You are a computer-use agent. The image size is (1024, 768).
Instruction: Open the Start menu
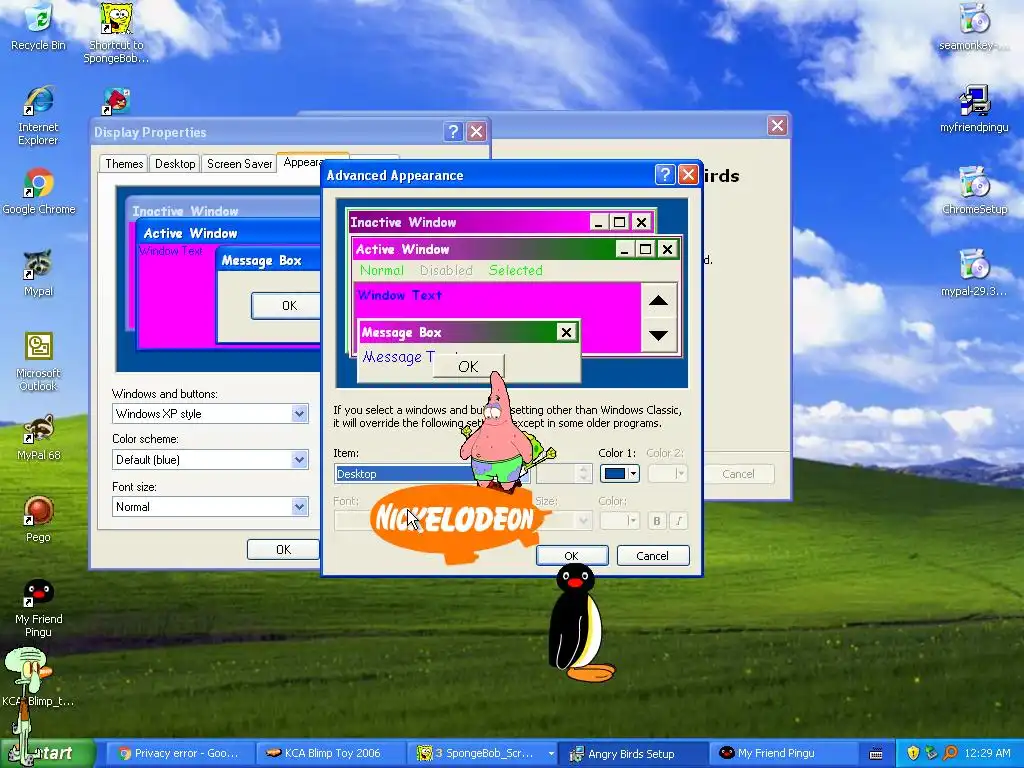[x=46, y=753]
